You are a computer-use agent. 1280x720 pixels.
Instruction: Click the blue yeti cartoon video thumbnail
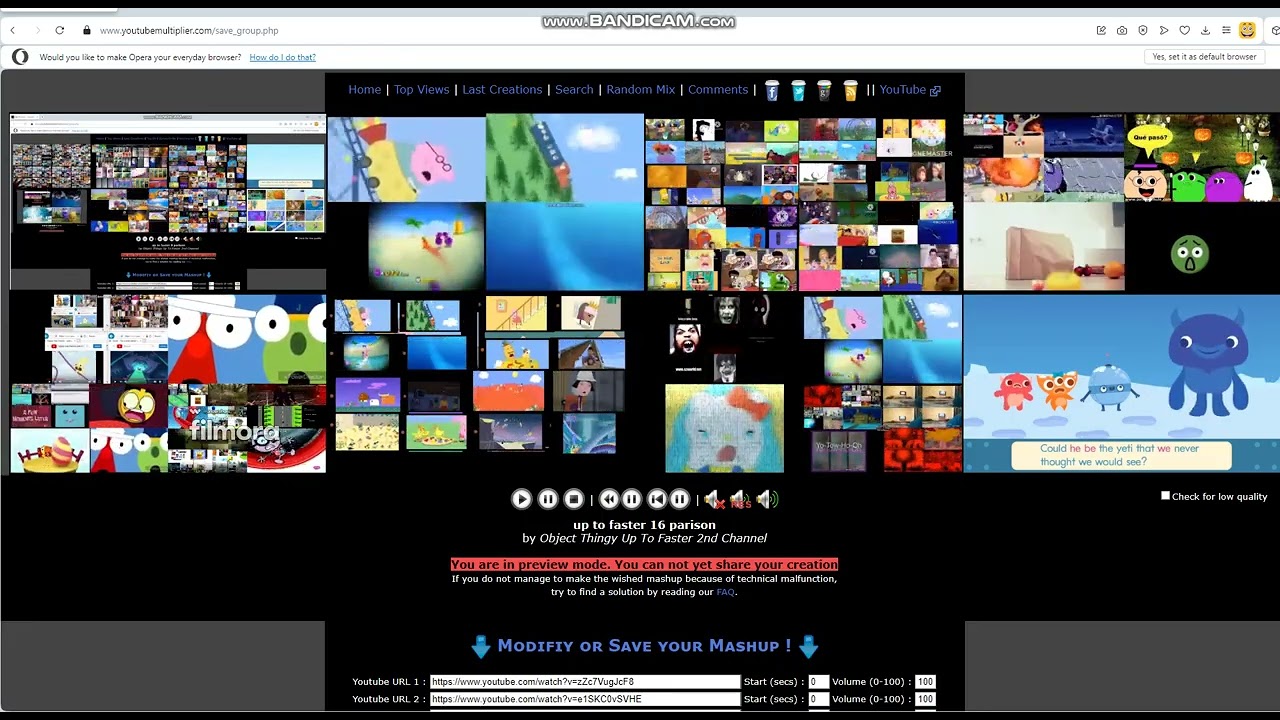pos(1121,383)
